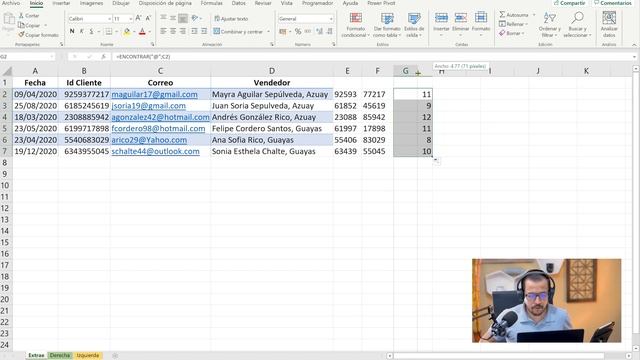
Task: Click Autosuma sigma button
Action: pyautogui.click(x=513, y=15)
